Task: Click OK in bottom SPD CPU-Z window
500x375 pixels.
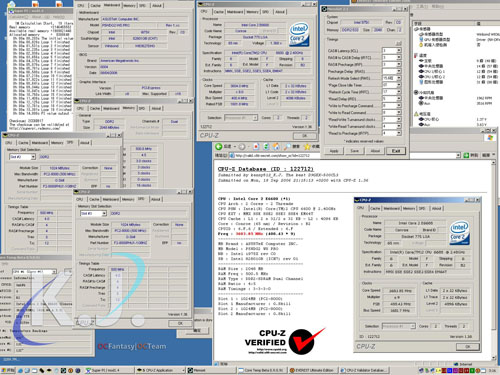Action: click(x=180, y=323)
